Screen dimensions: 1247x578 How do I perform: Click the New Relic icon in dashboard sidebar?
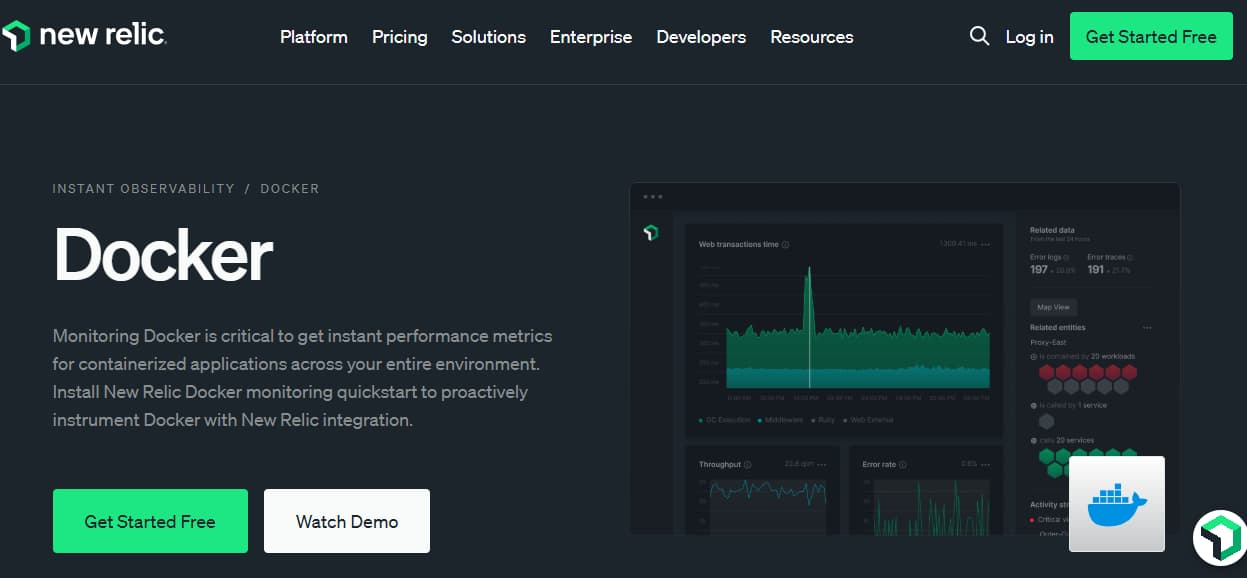[651, 232]
